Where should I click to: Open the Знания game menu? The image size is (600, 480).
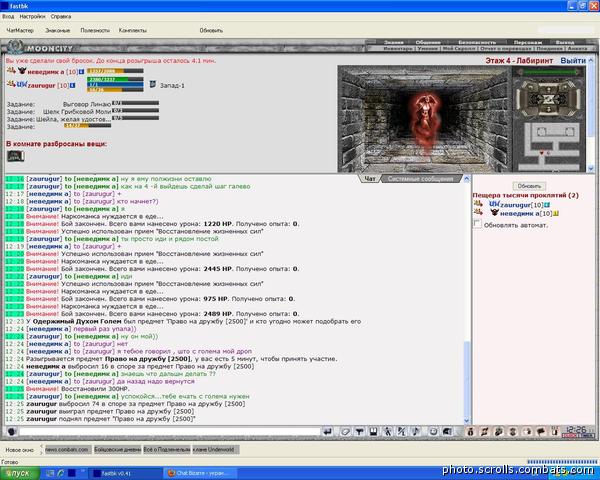393,42
